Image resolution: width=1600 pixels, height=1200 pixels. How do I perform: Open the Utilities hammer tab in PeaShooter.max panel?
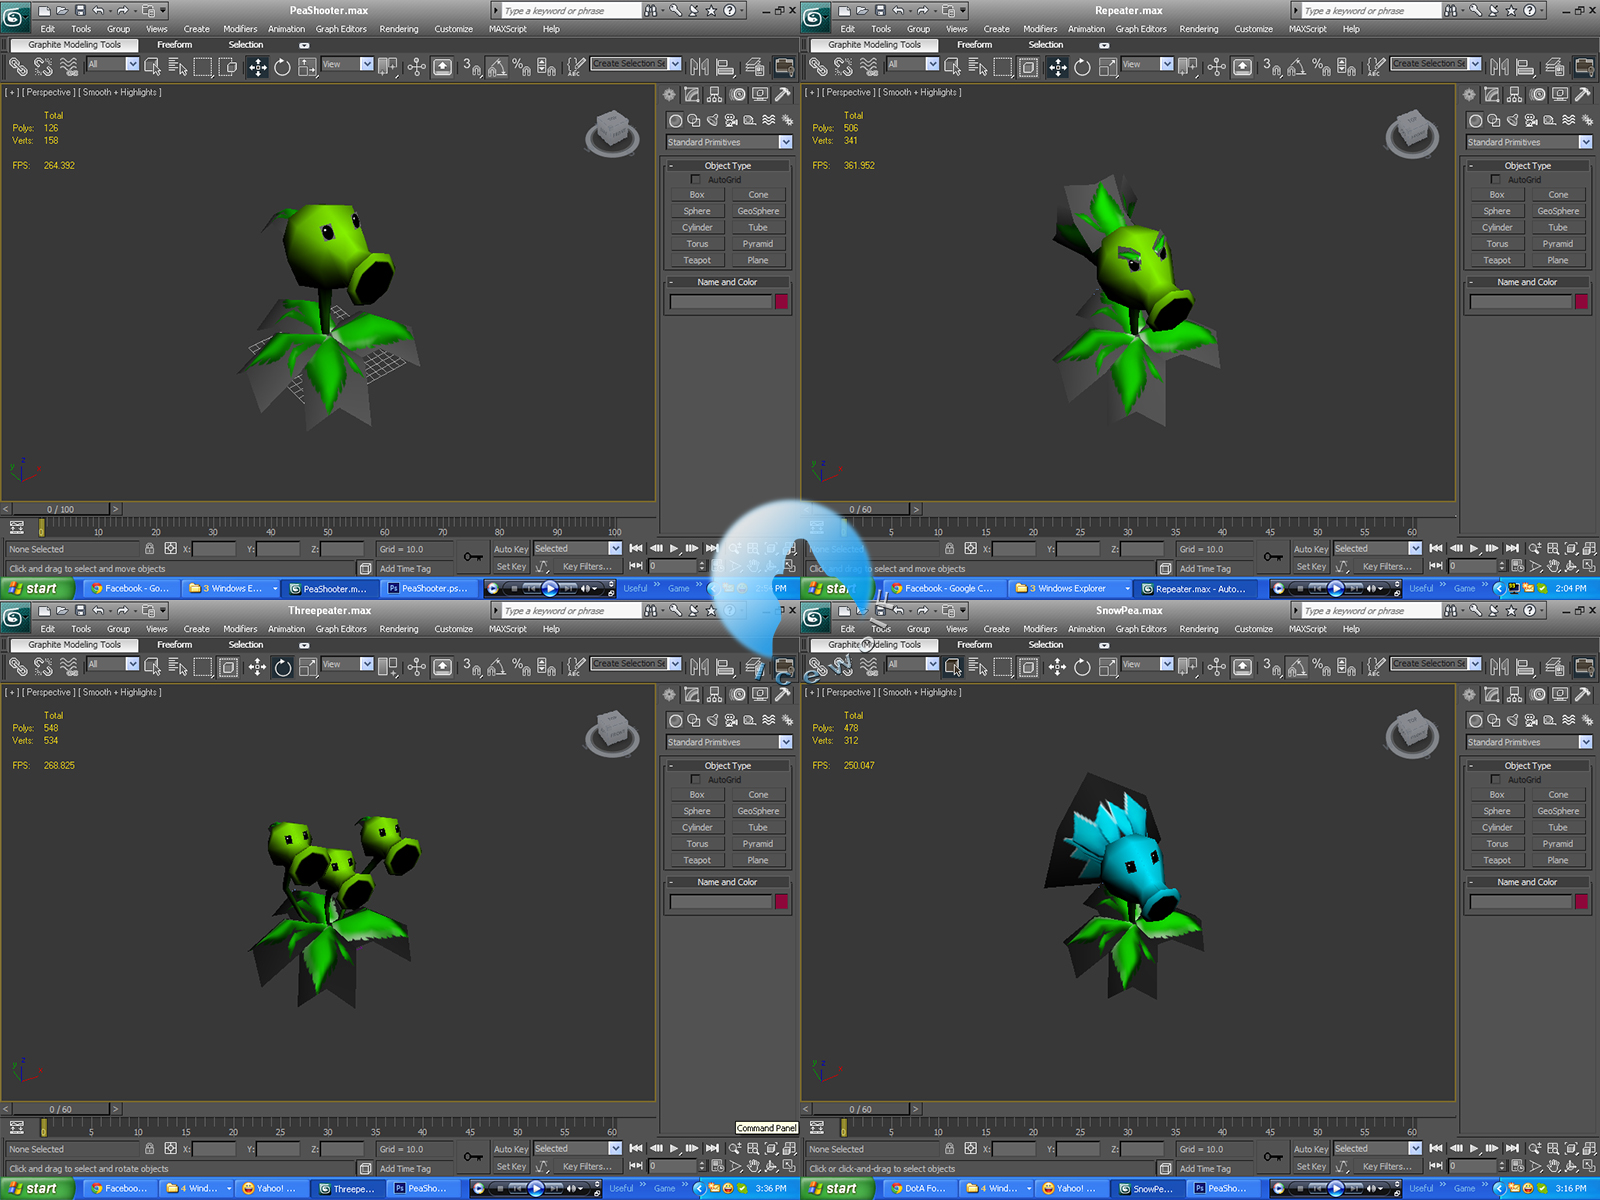point(783,95)
